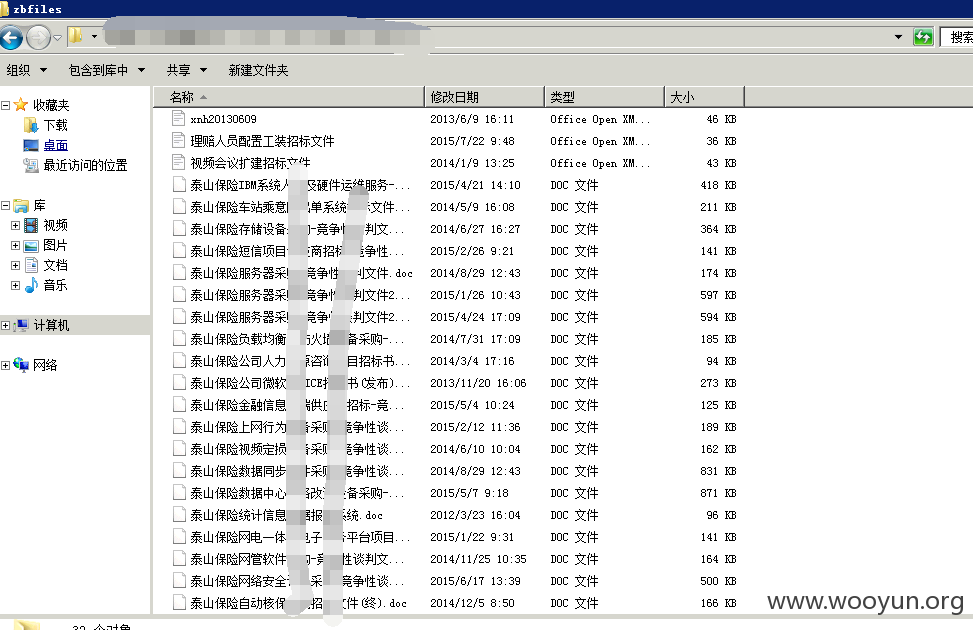Click icon of 理赔人员配置工装招标文件

[x=179, y=141]
